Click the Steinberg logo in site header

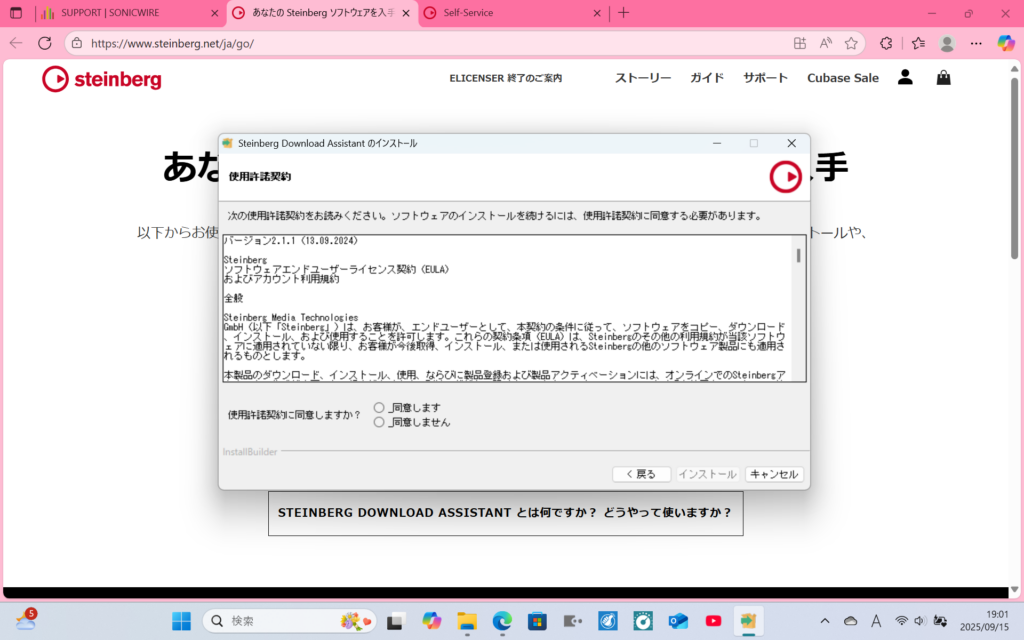pos(101,79)
